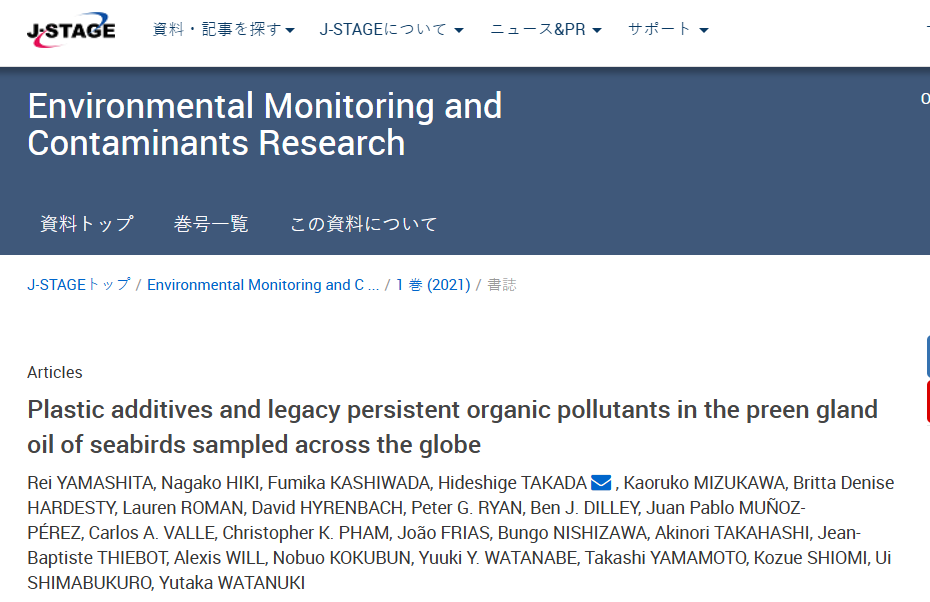Switch to the 資料トップ tab
This screenshot has height=602, width=930.
pyautogui.click(x=87, y=224)
